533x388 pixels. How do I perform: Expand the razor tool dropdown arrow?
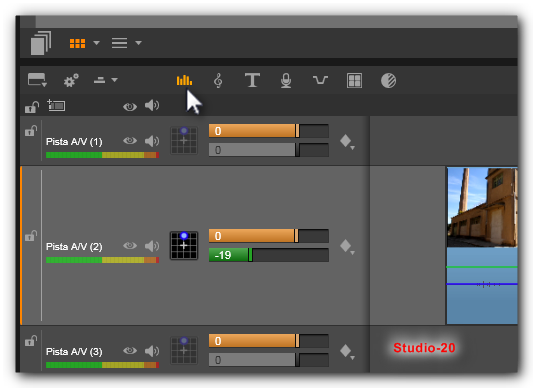tap(115, 80)
